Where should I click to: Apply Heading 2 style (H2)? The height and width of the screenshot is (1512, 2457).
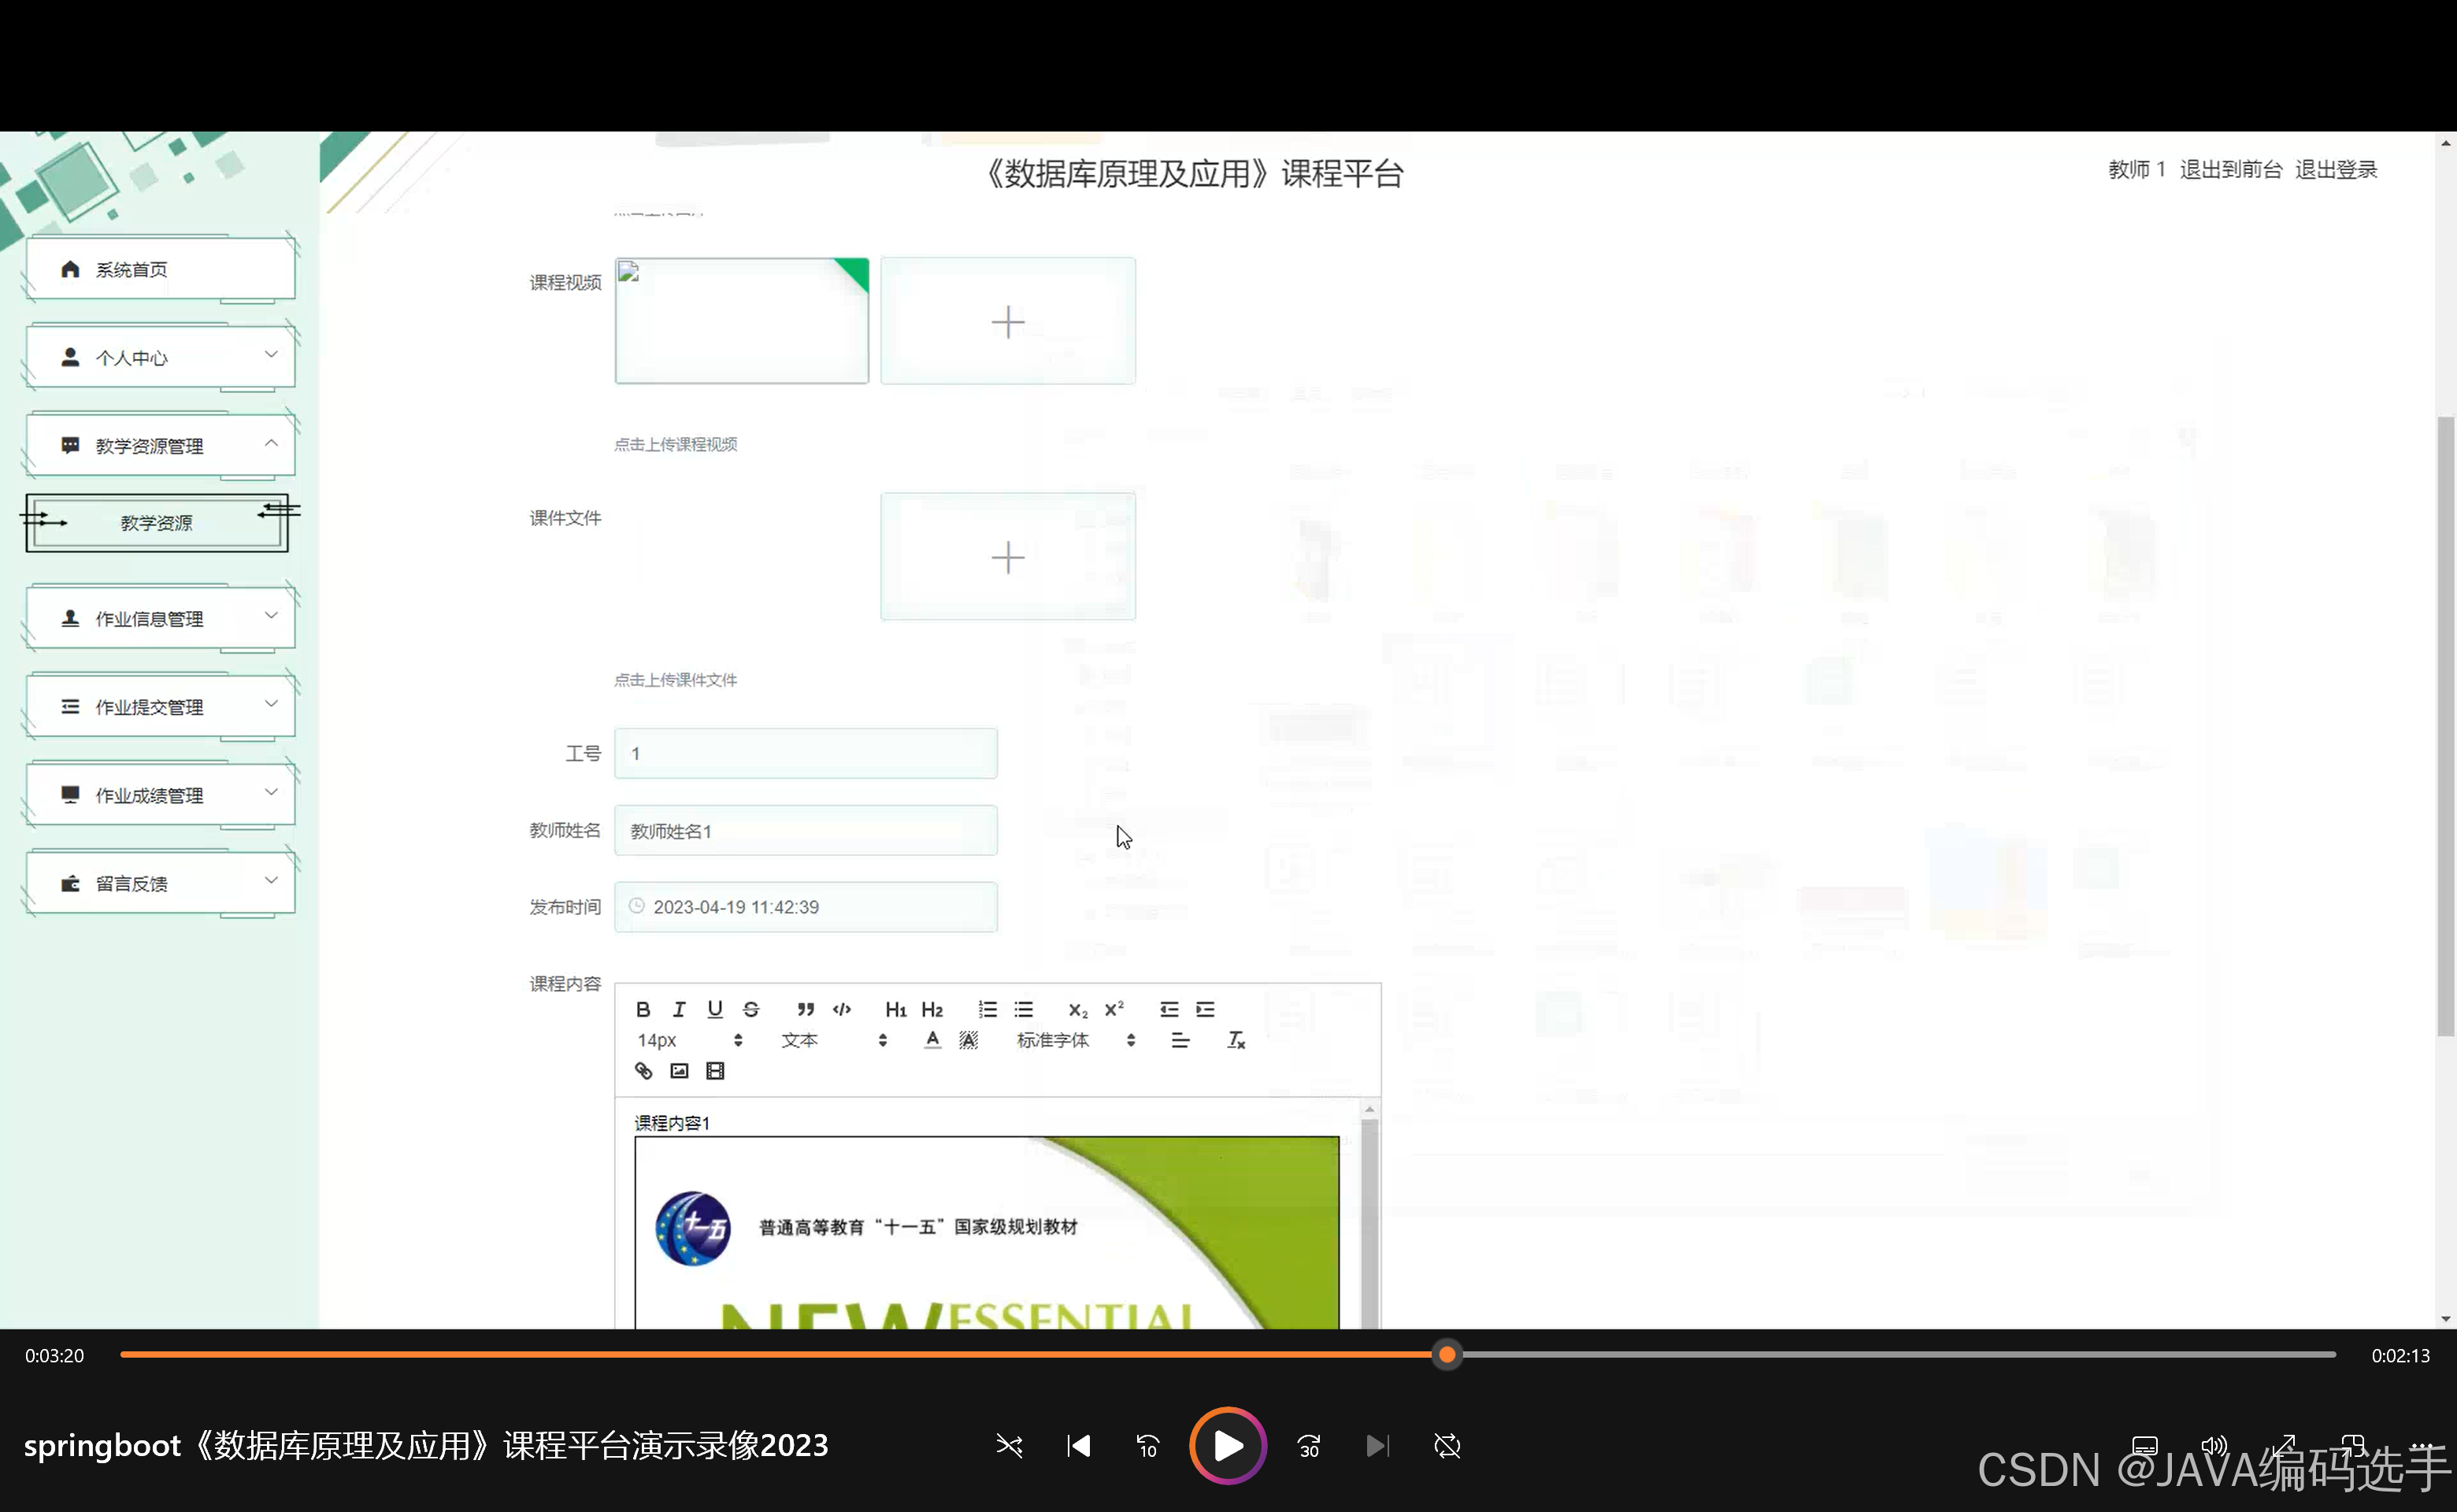click(932, 1009)
